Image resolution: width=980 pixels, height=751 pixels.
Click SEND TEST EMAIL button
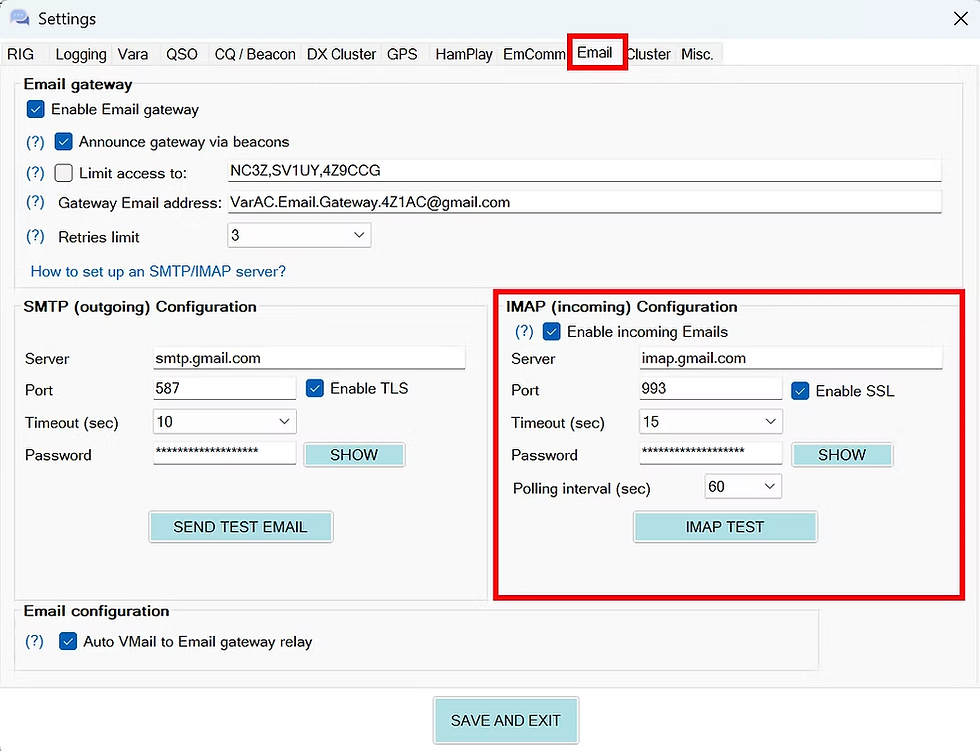point(241,527)
